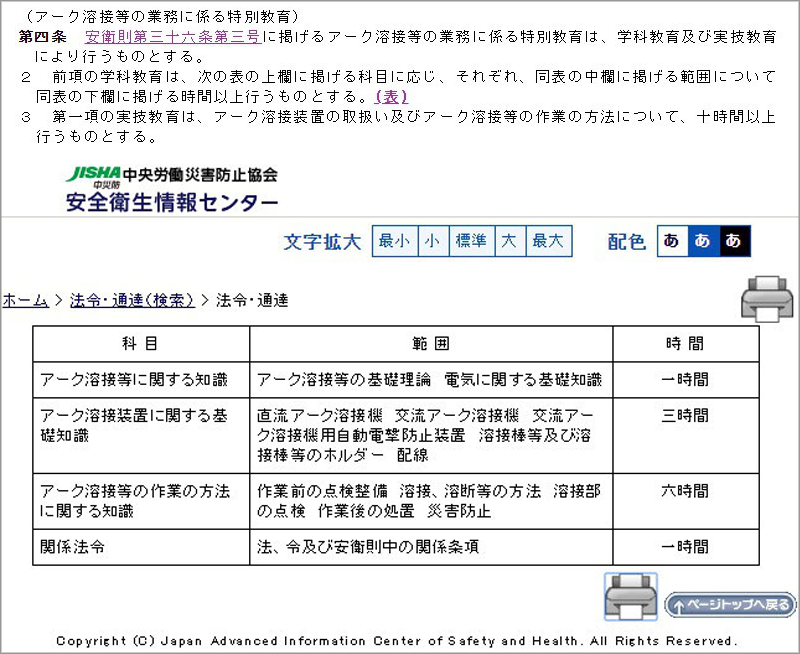Open the (表) link
This screenshot has height=654, width=800.
pos(391,96)
